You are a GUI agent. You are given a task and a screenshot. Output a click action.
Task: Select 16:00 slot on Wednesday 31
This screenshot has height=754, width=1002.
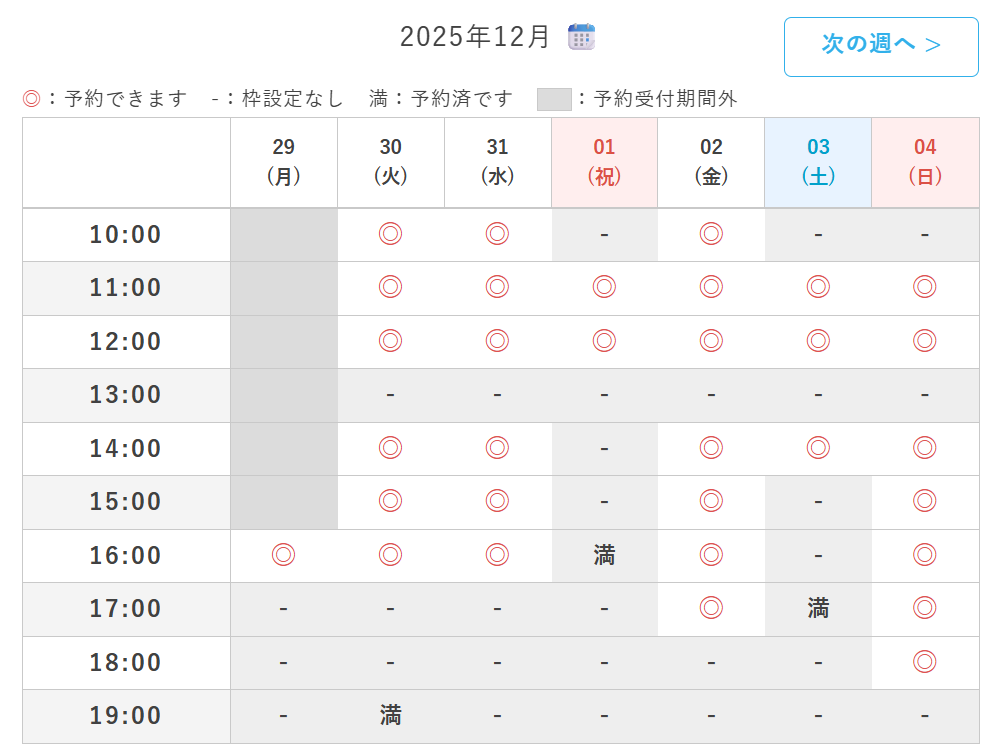497,555
